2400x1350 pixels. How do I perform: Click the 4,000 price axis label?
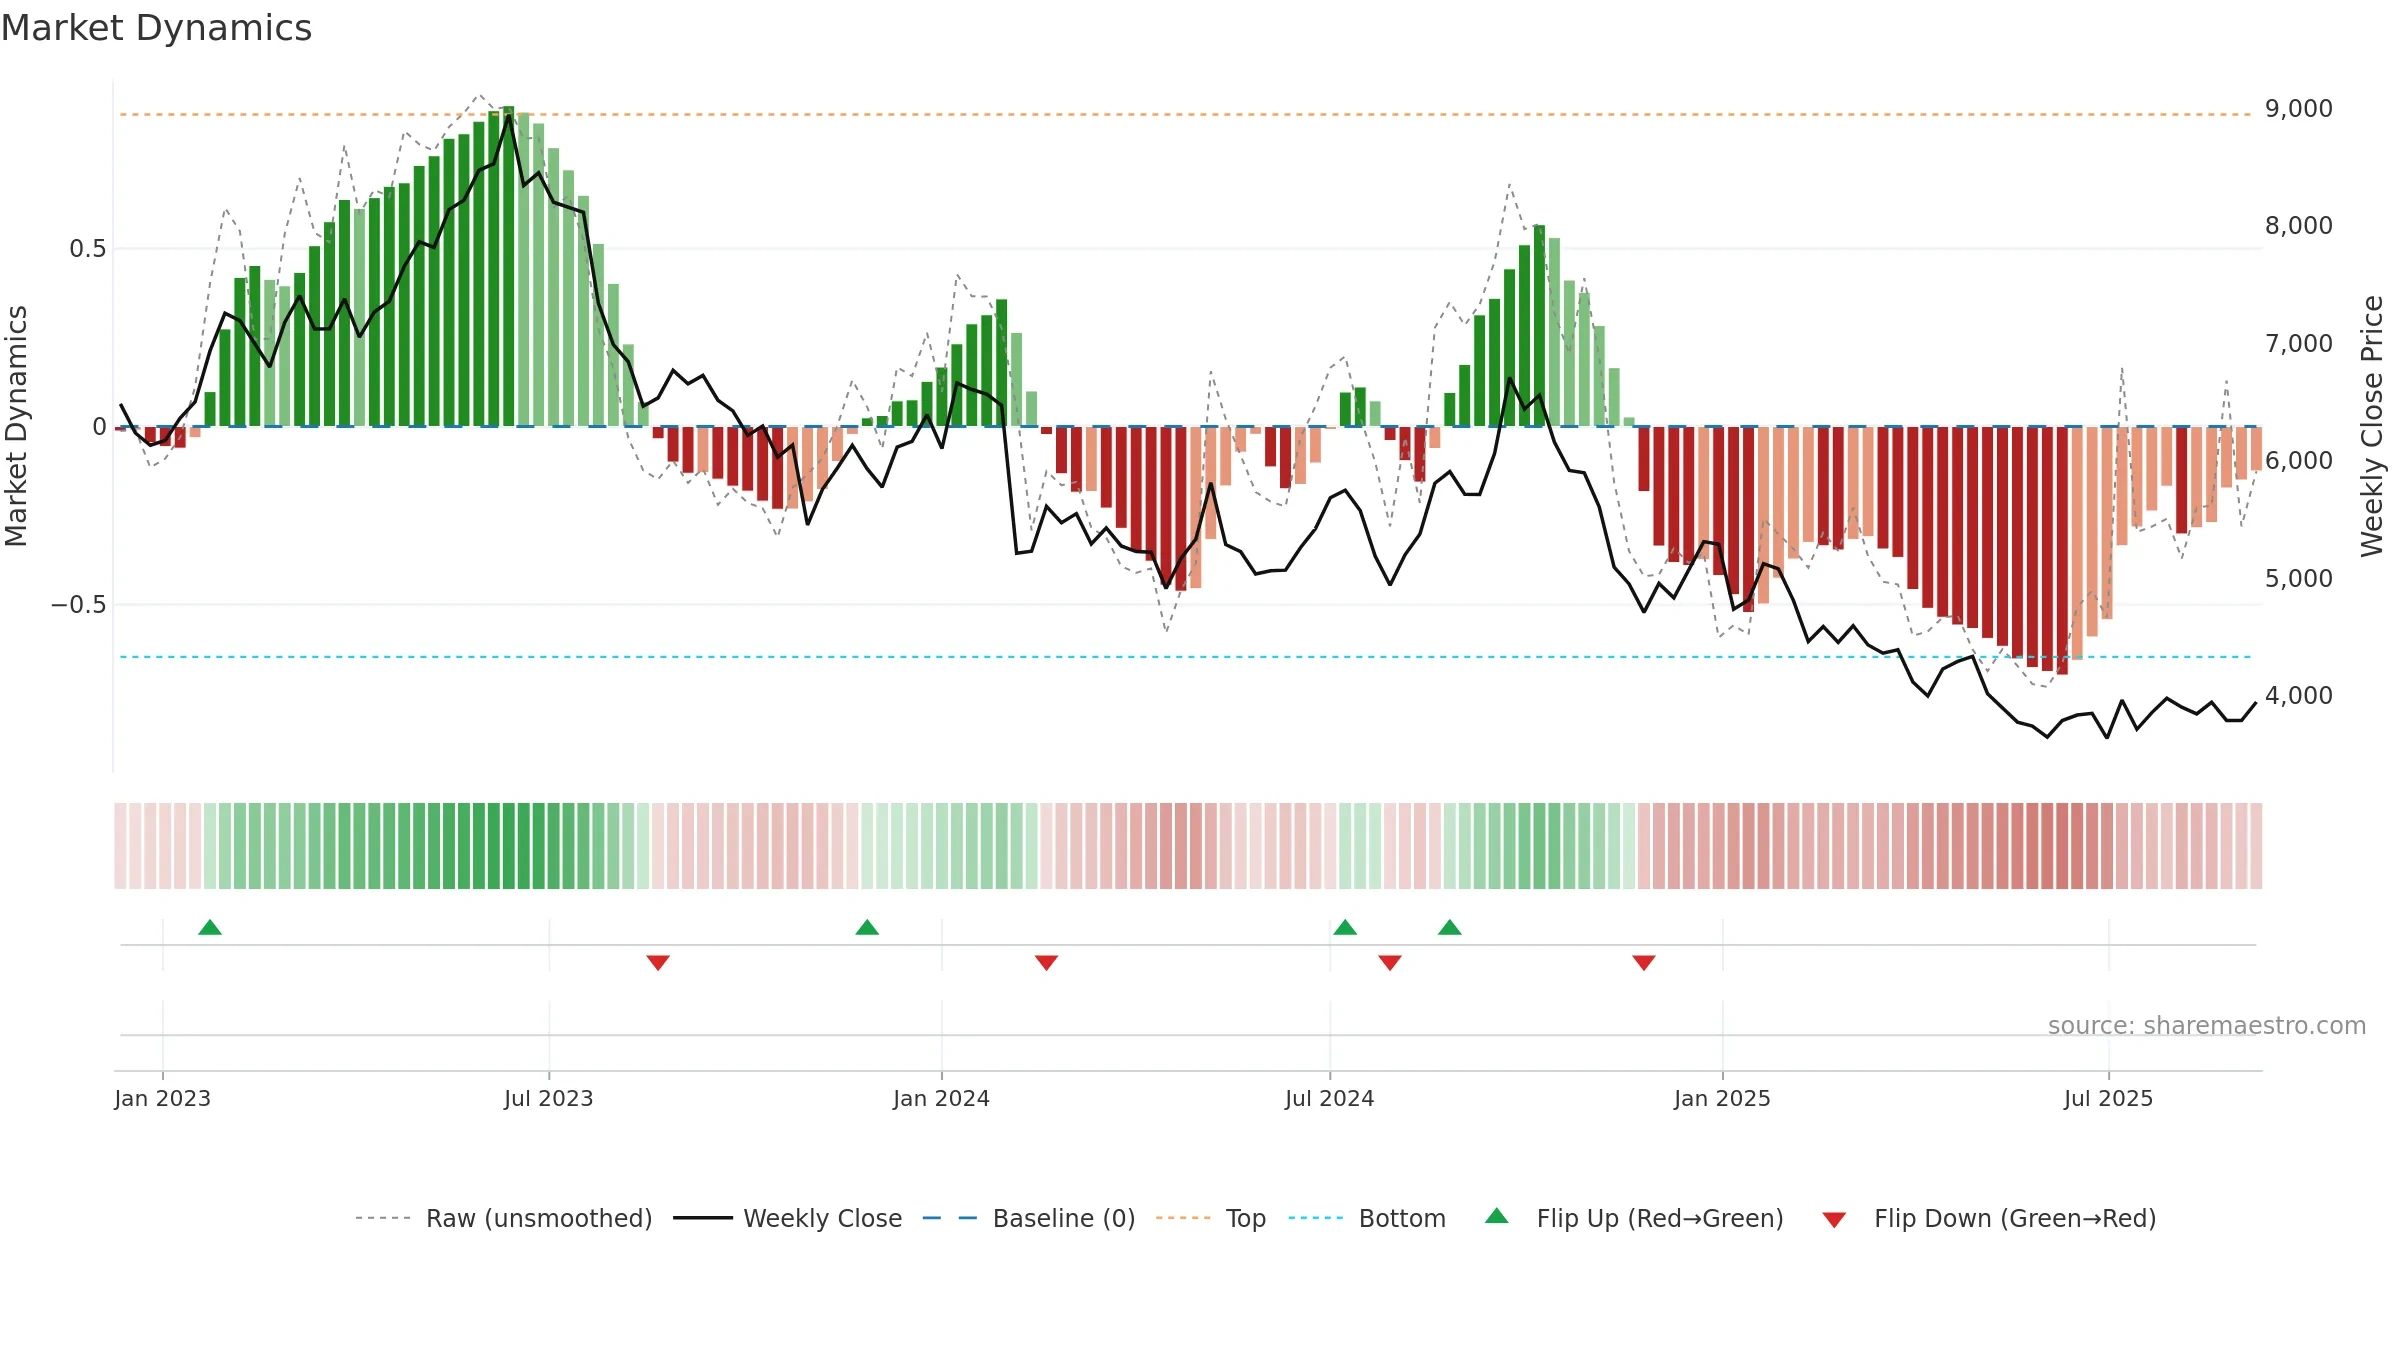click(2299, 695)
